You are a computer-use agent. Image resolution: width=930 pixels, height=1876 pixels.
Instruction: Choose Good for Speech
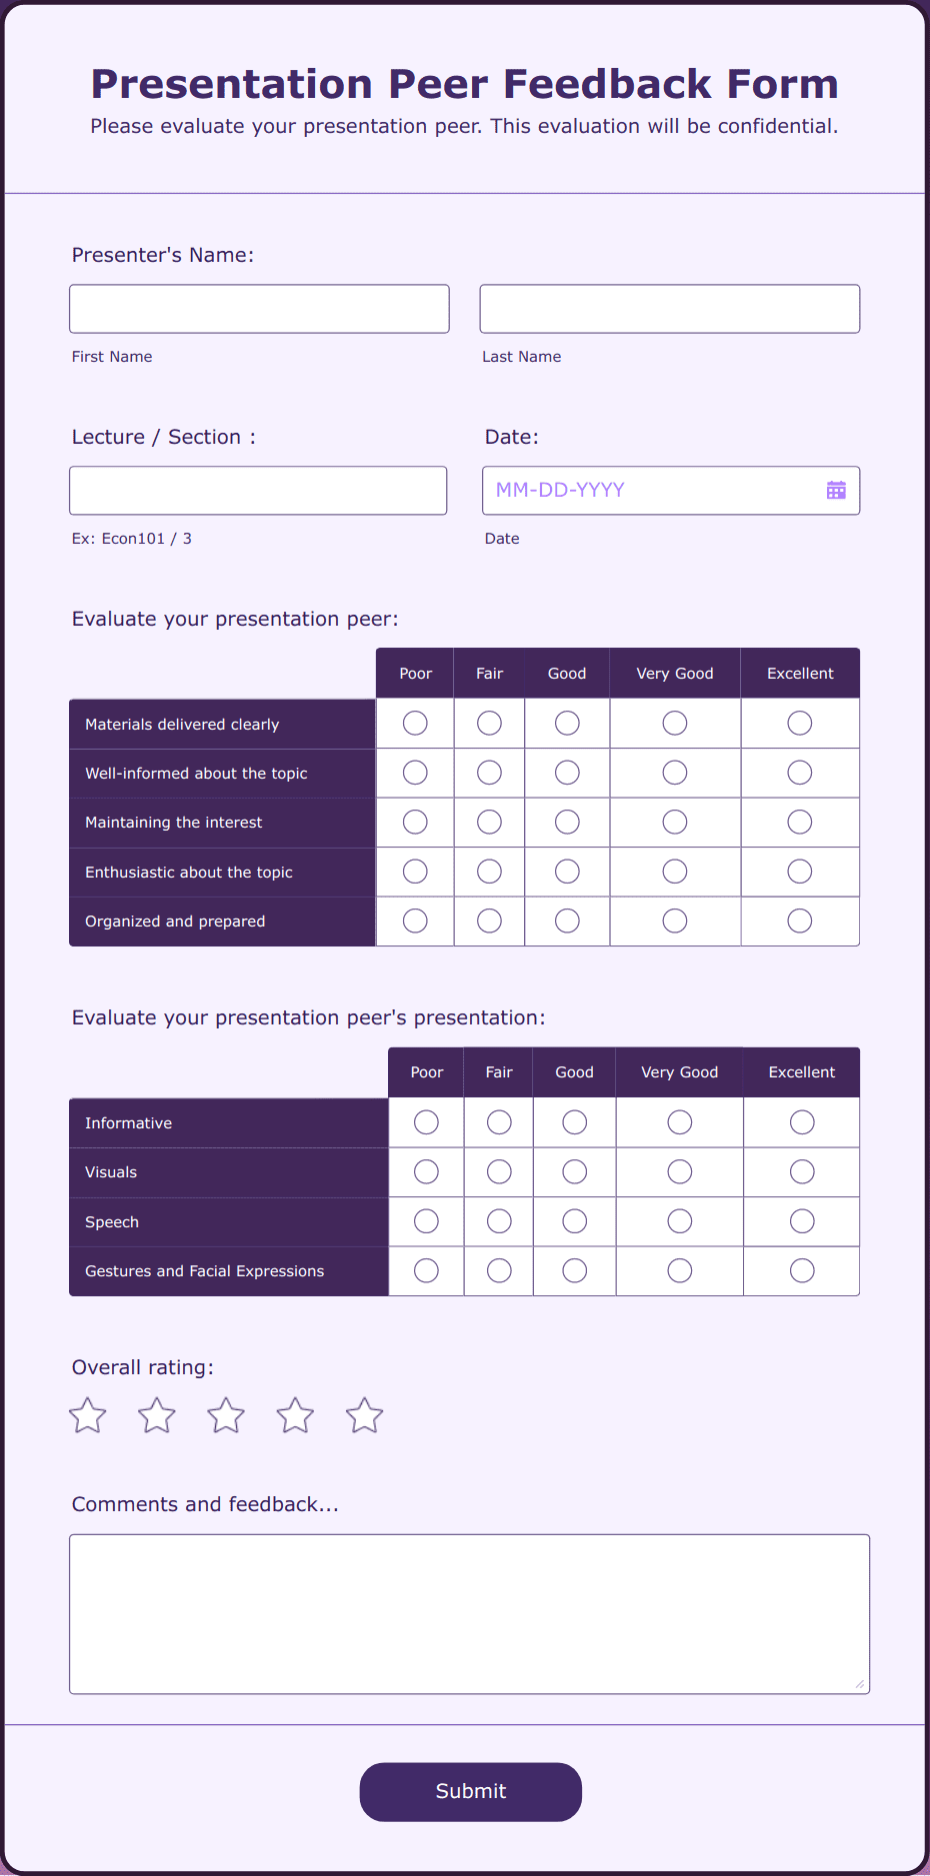click(x=574, y=1220)
